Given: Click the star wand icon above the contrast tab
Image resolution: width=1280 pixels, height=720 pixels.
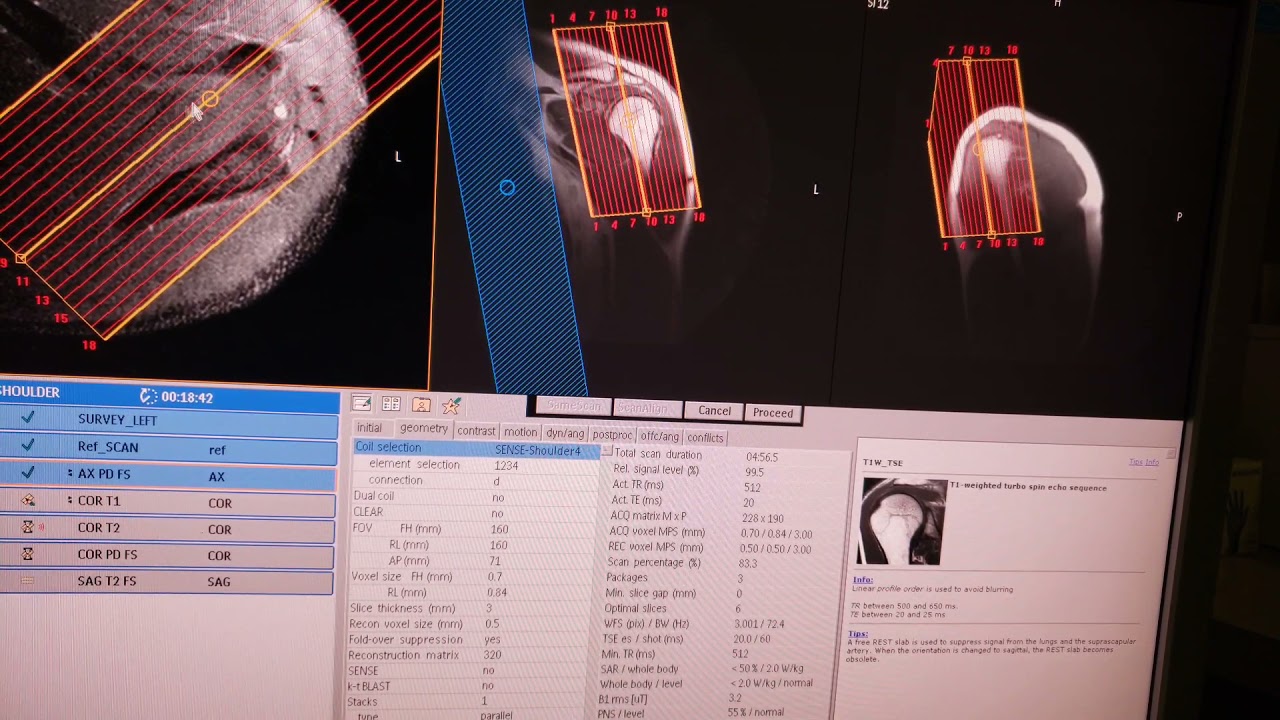Looking at the screenshot, I should 451,405.
